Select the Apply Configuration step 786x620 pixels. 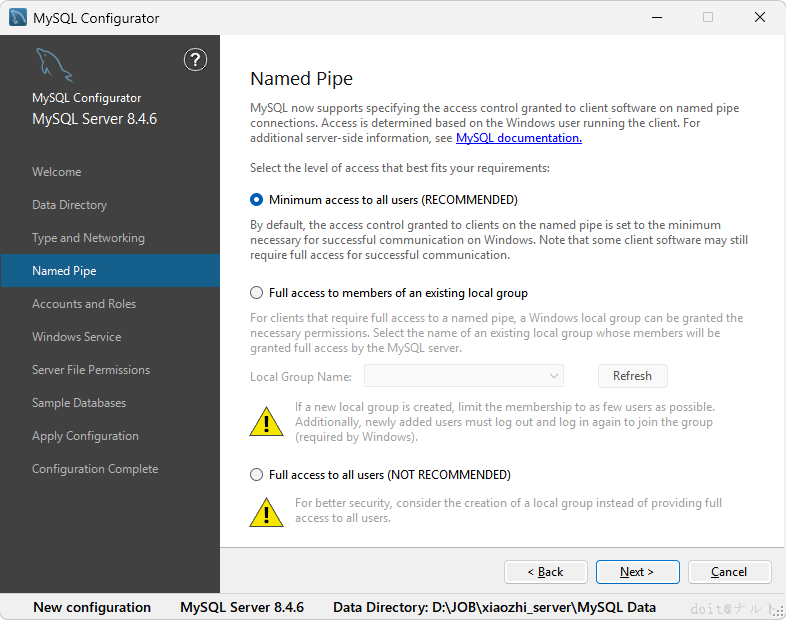coord(85,436)
